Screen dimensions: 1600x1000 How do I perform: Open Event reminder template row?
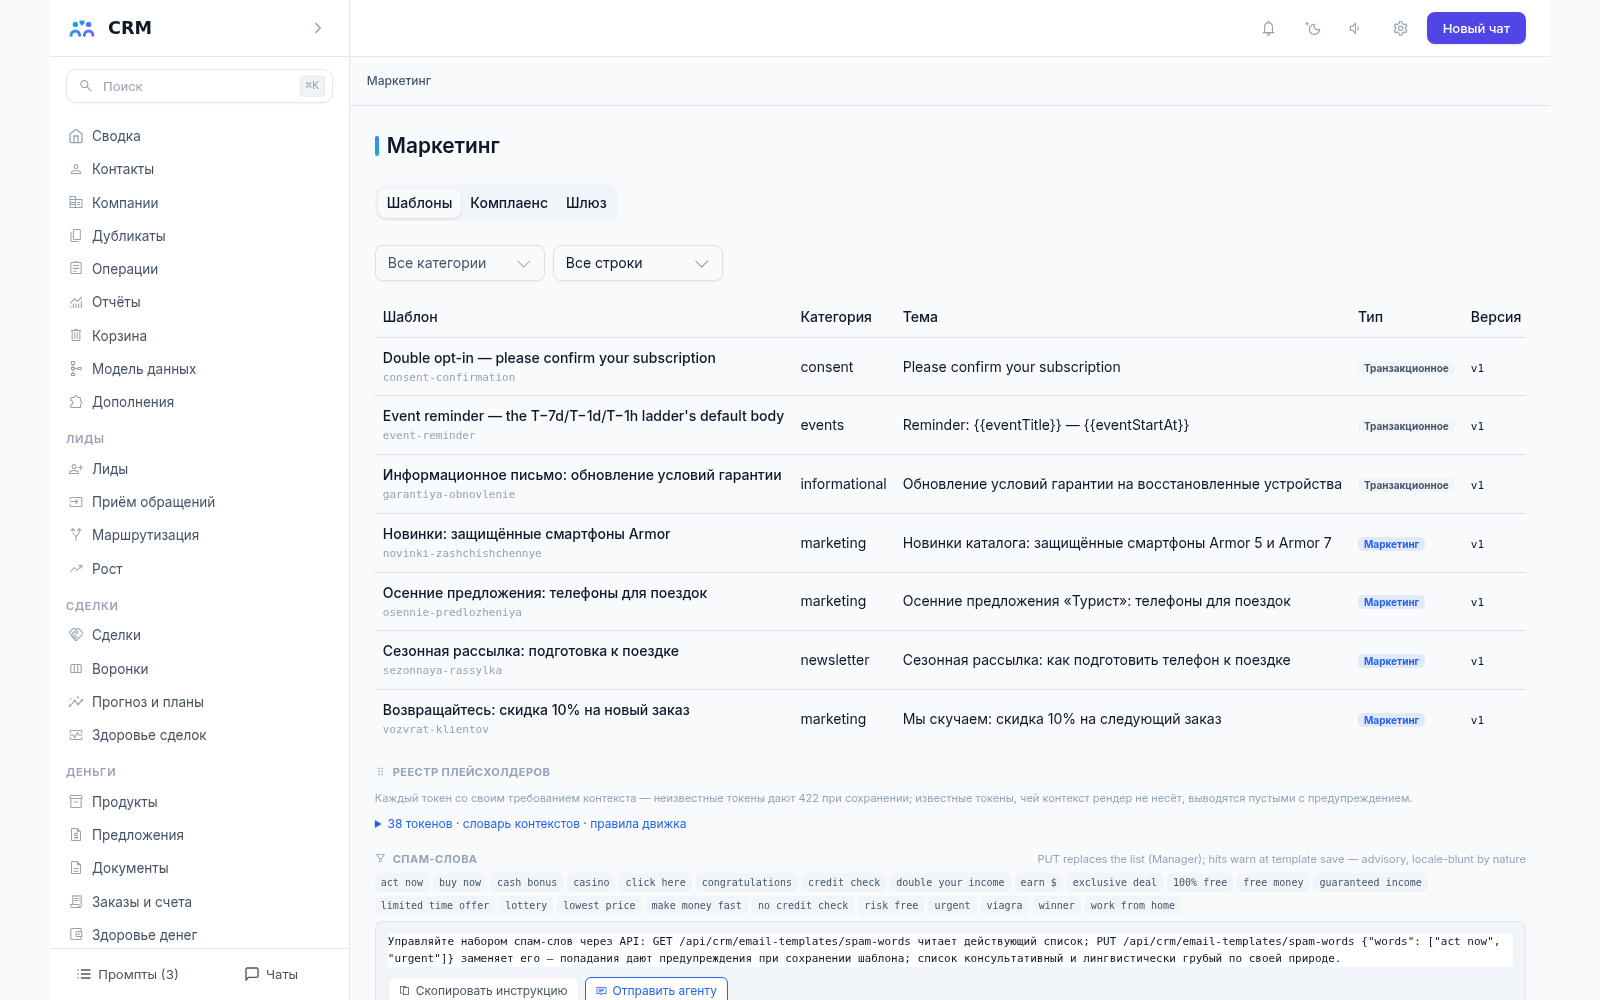(x=950, y=425)
